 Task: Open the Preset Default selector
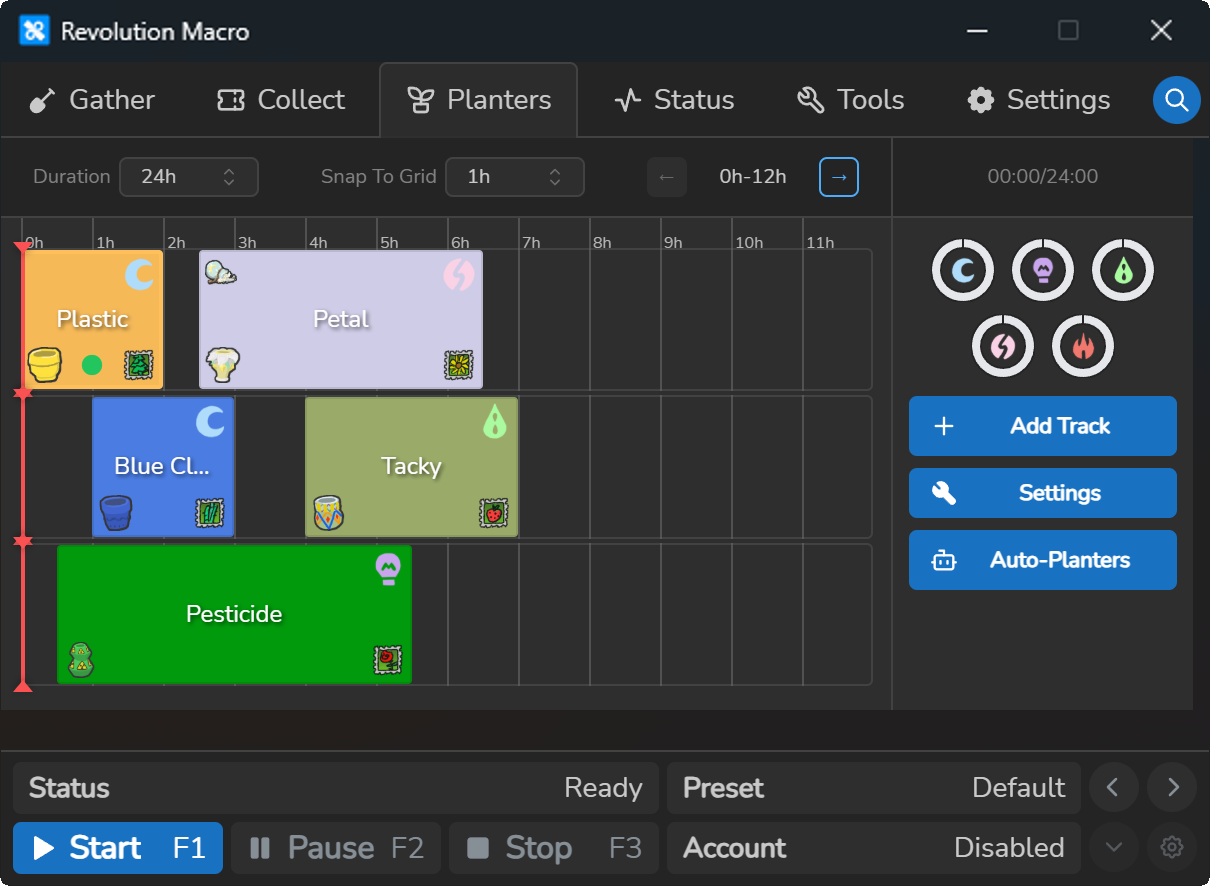[874, 788]
